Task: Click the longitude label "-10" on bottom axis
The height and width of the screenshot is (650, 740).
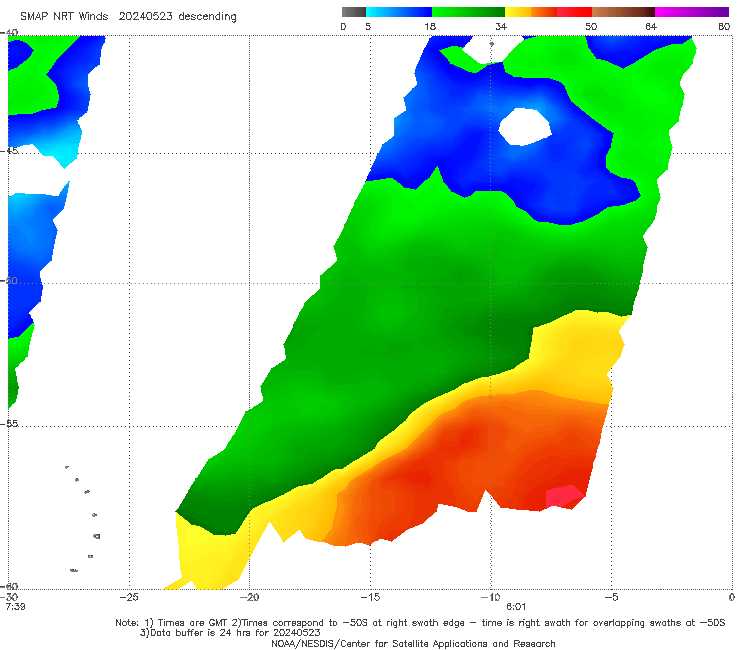Action: click(490, 597)
